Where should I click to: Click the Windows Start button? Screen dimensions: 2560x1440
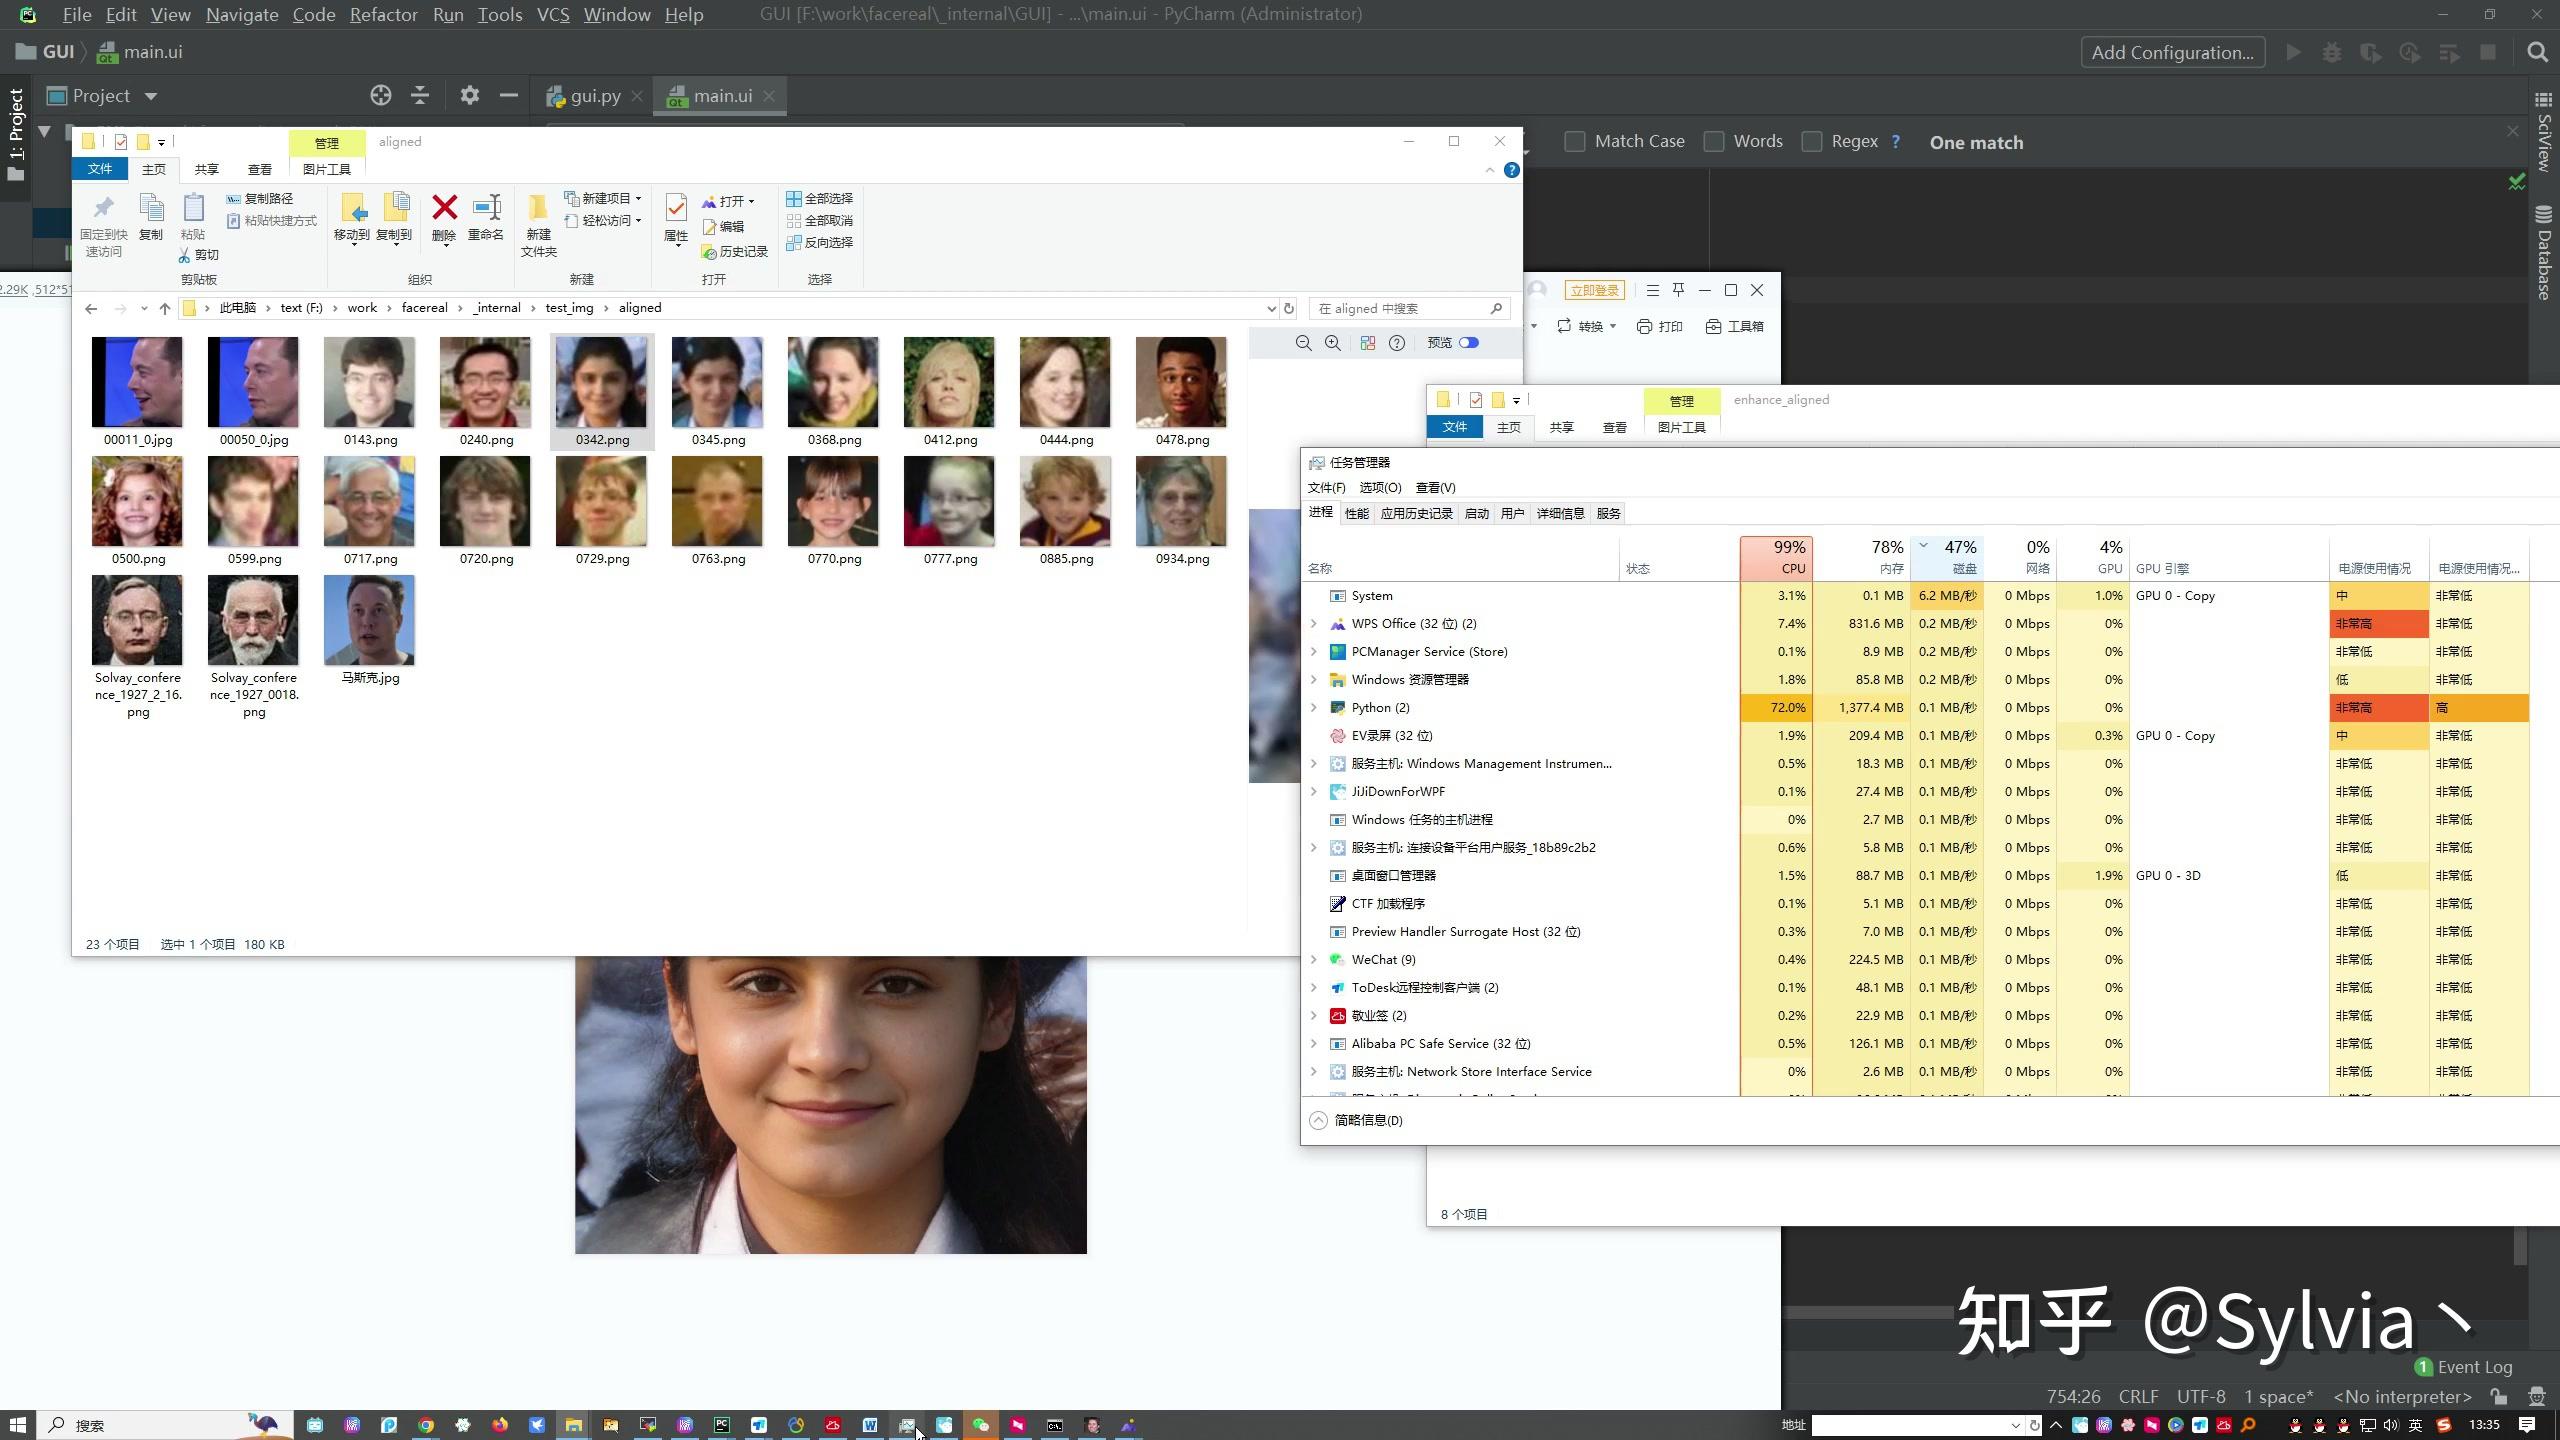(x=17, y=1425)
